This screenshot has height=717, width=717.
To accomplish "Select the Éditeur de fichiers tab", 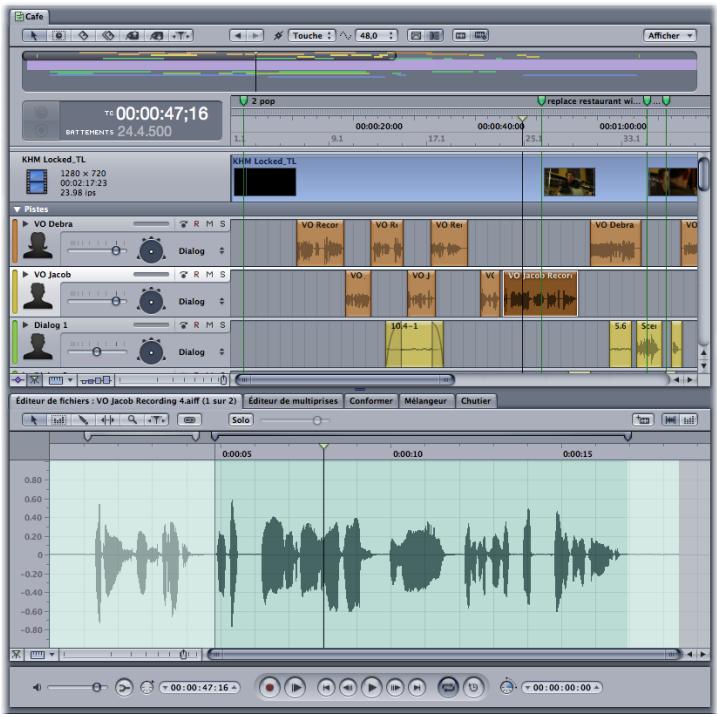I will (126, 401).
